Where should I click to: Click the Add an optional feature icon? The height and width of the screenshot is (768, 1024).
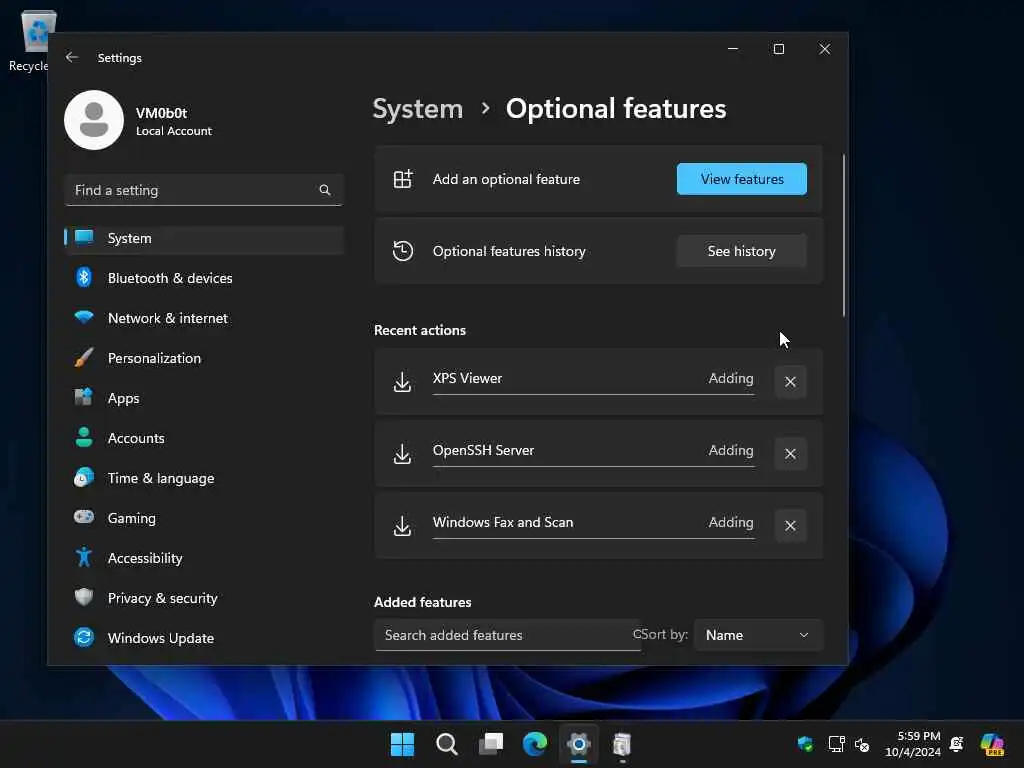403,179
